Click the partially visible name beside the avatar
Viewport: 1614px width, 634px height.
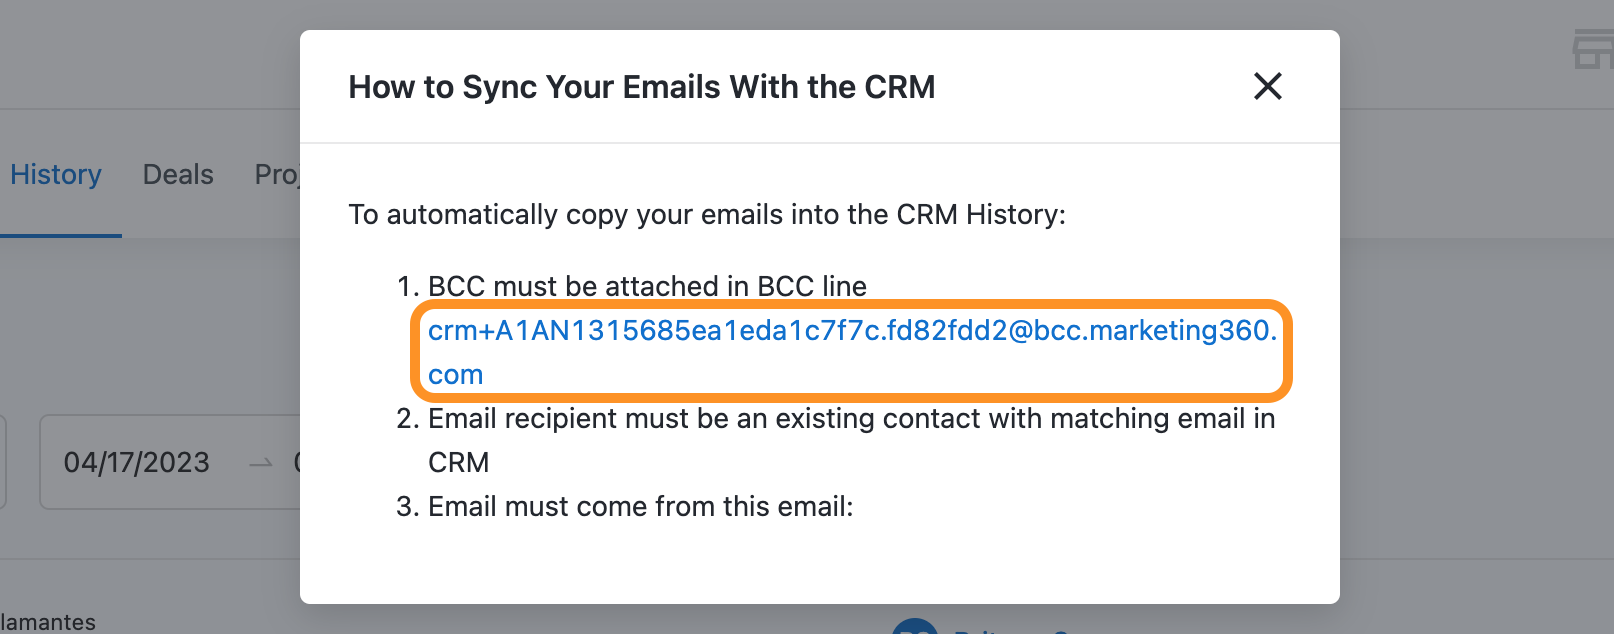point(1010,629)
